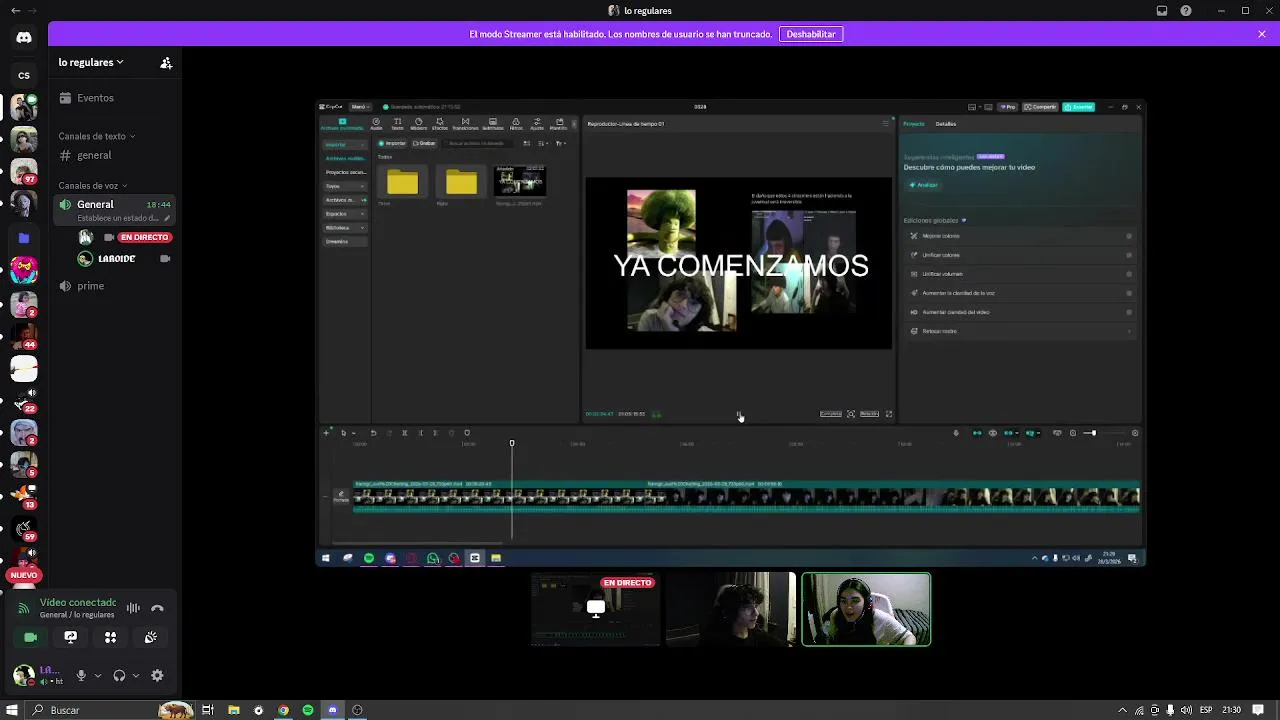The height and width of the screenshot is (720, 1280).
Task: Open File Explorer from the taskbar
Action: pyautogui.click(x=233, y=710)
